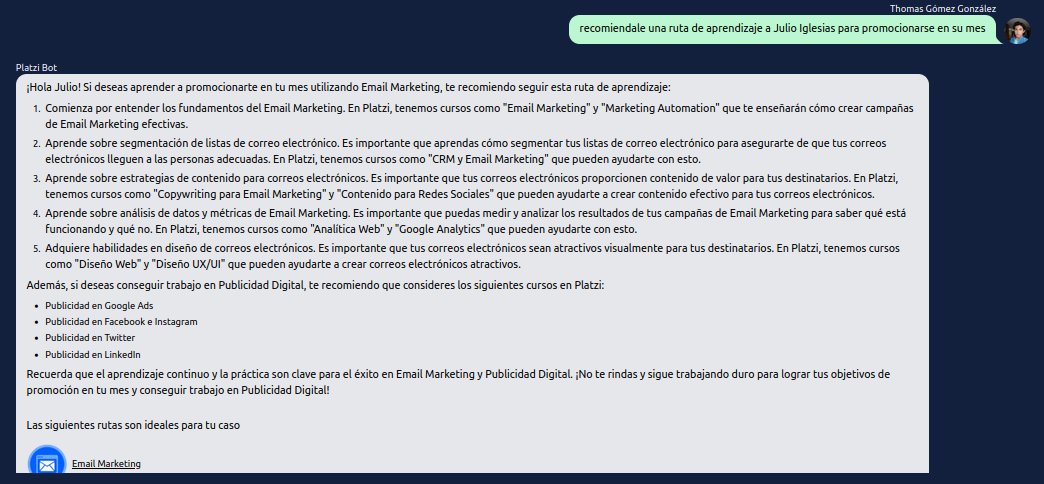Click the bullet 'Publicidad en LinkedIn'
Image resolution: width=1044 pixels, height=484 pixels.
[93, 354]
